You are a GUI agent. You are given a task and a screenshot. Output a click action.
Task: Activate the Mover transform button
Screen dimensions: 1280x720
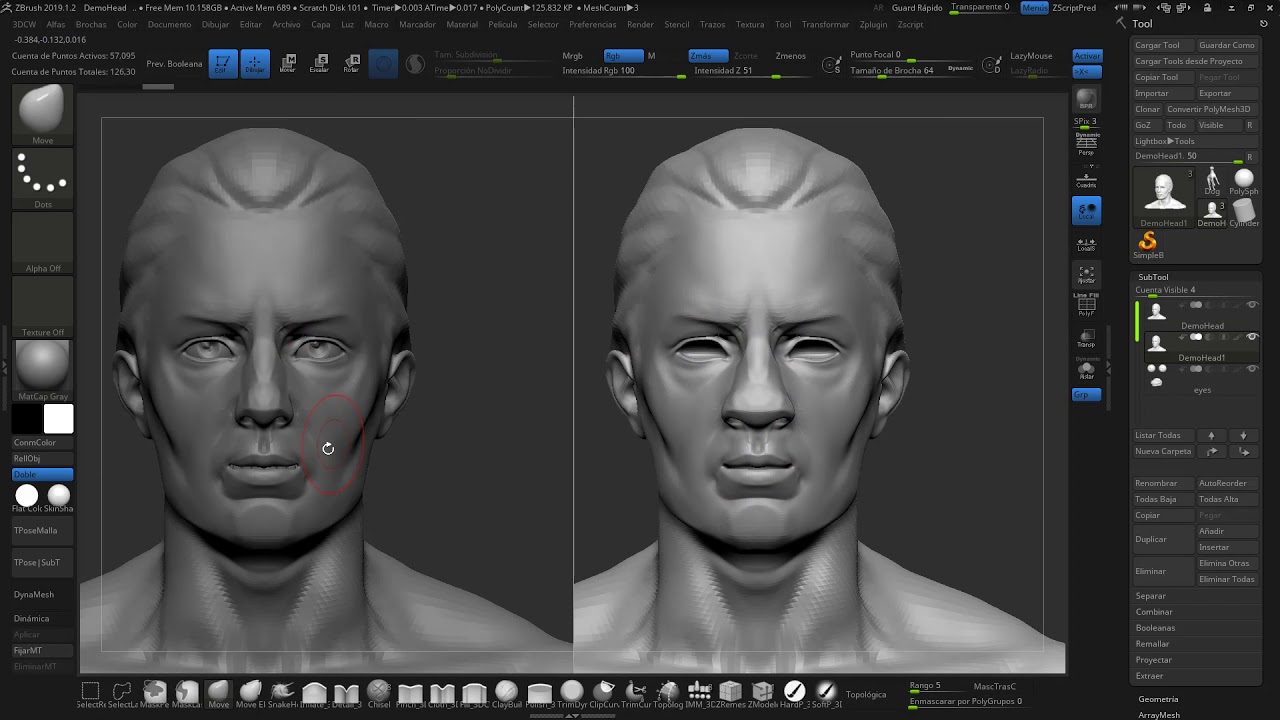coord(287,64)
